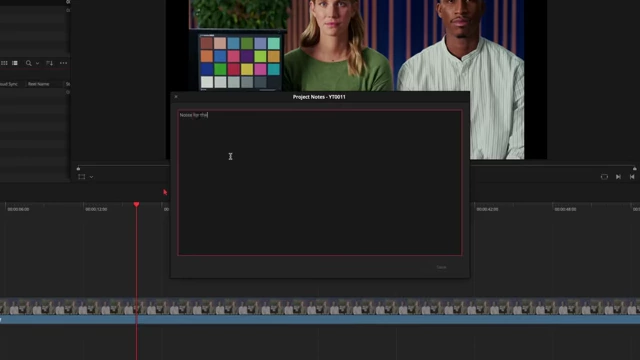Click the 00:00:42:00 ruler mark
640x360 pixels.
(487, 209)
